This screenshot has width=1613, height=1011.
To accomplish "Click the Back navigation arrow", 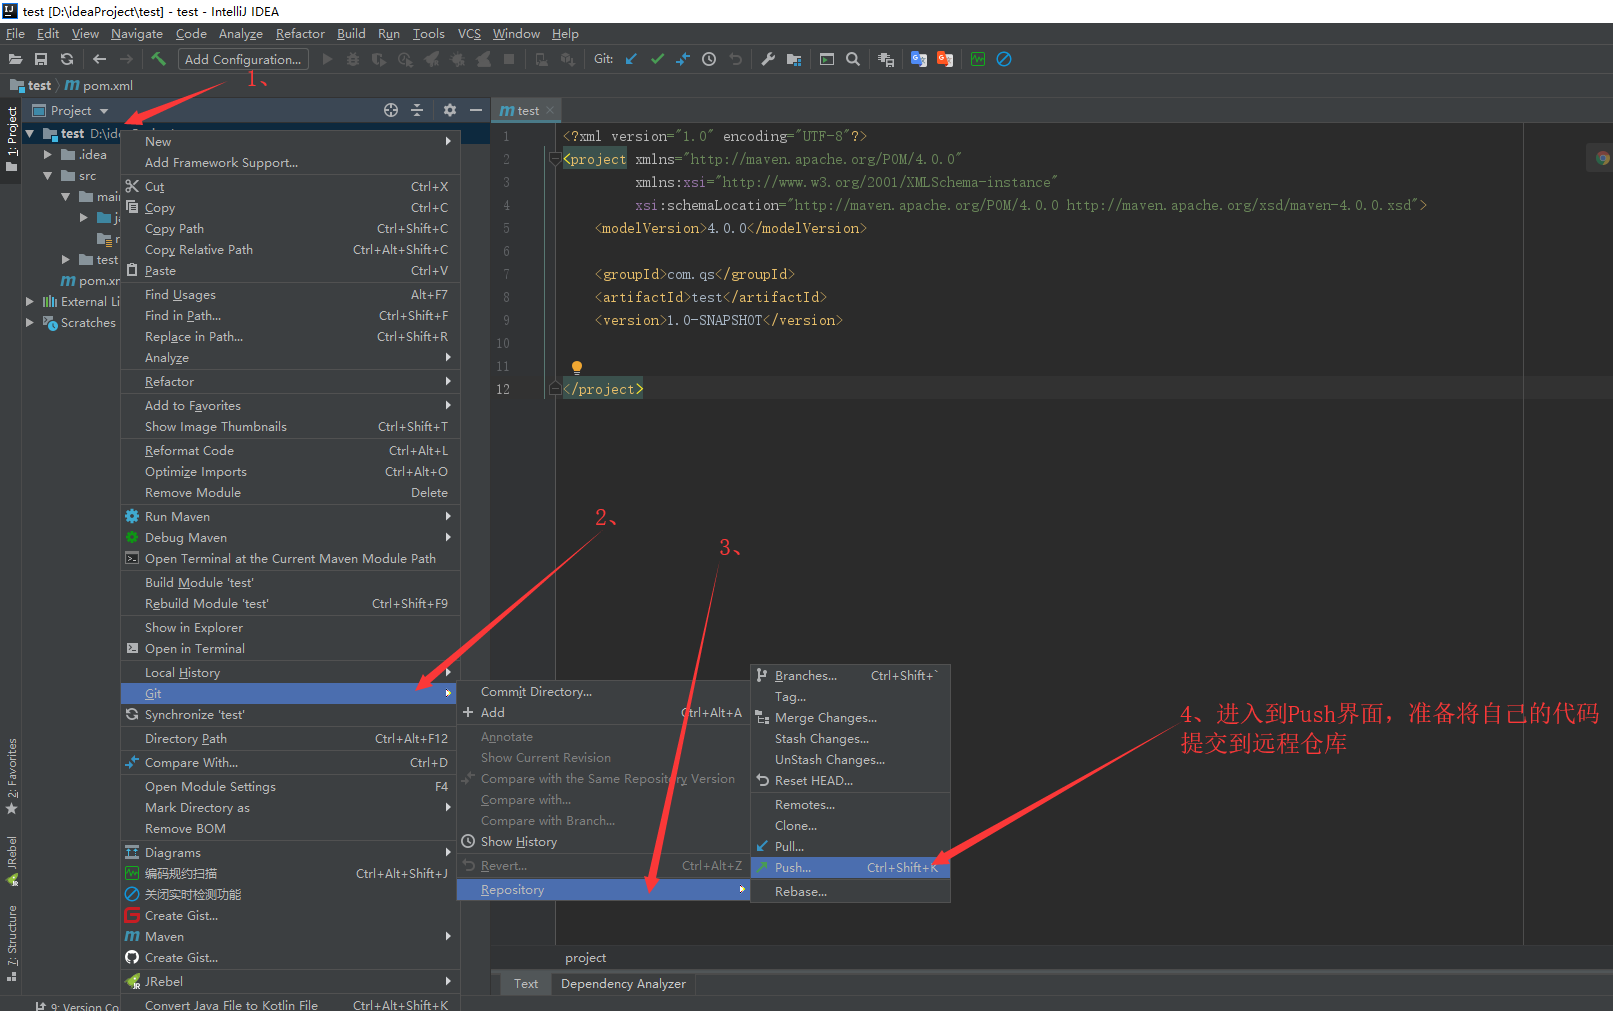I will pyautogui.click(x=99, y=59).
